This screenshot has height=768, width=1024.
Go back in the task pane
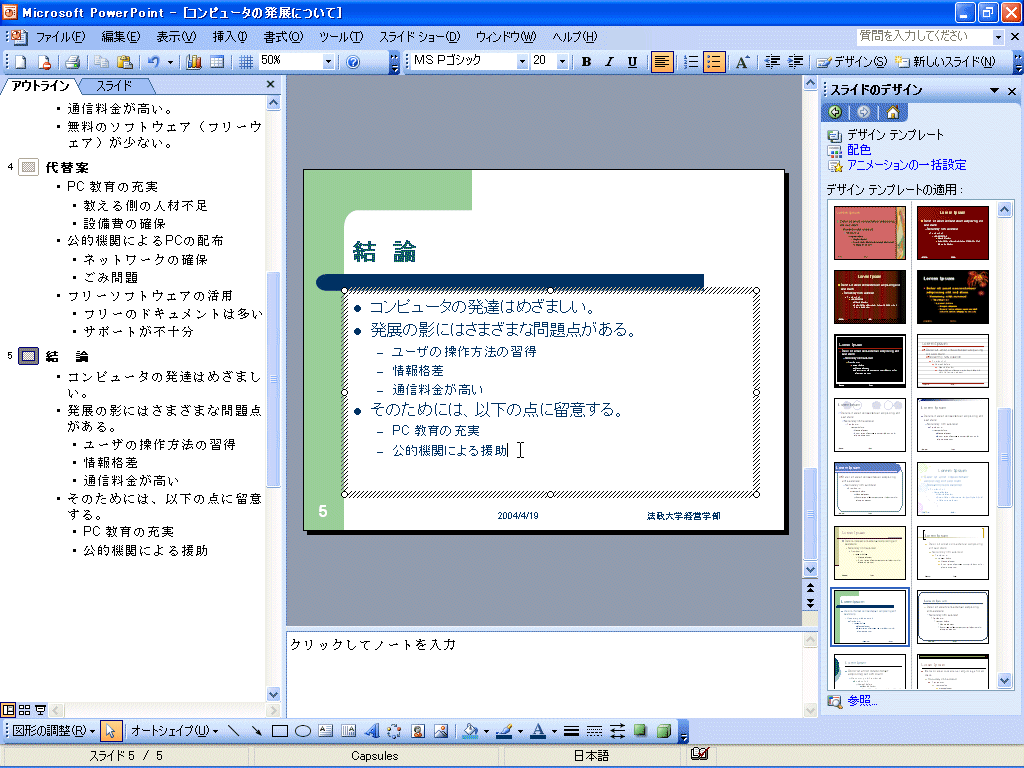835,112
